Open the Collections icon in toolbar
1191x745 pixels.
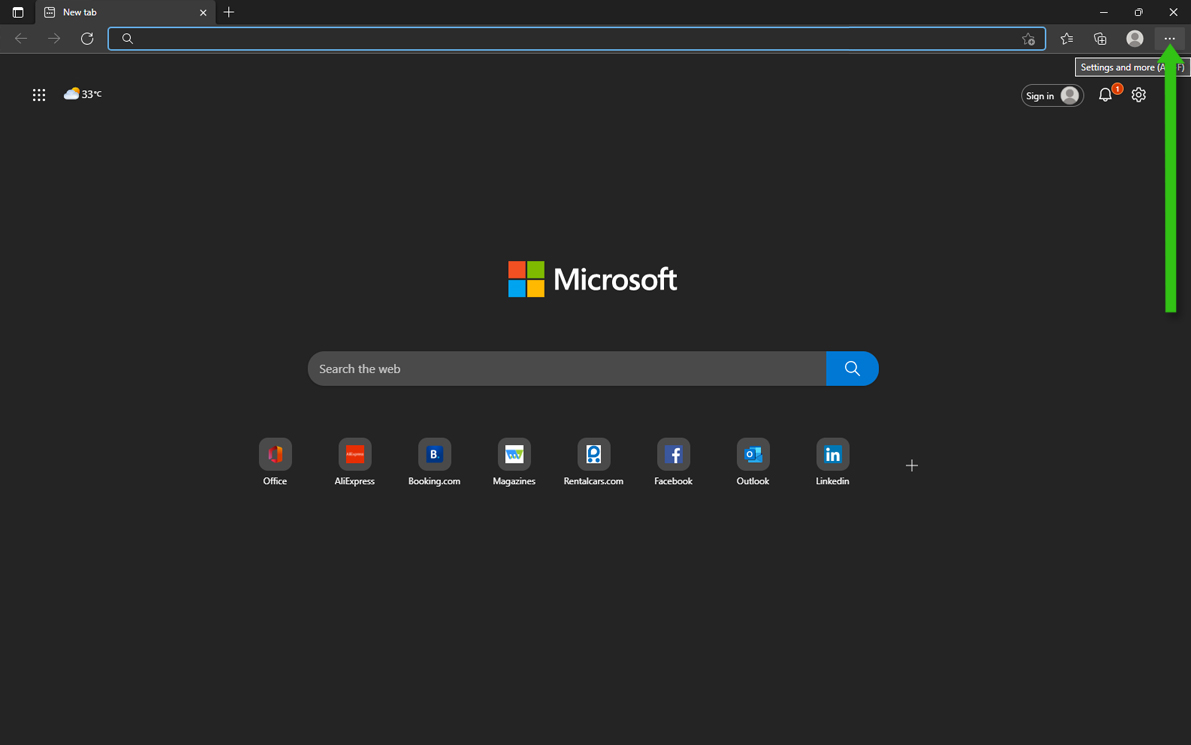1100,39
